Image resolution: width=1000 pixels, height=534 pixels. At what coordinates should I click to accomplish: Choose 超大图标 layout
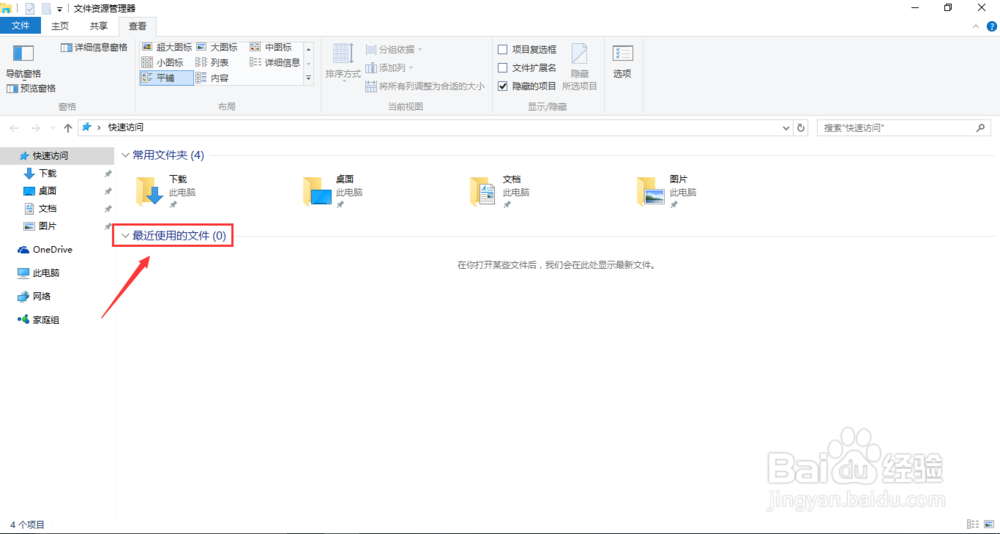pyautogui.click(x=166, y=47)
